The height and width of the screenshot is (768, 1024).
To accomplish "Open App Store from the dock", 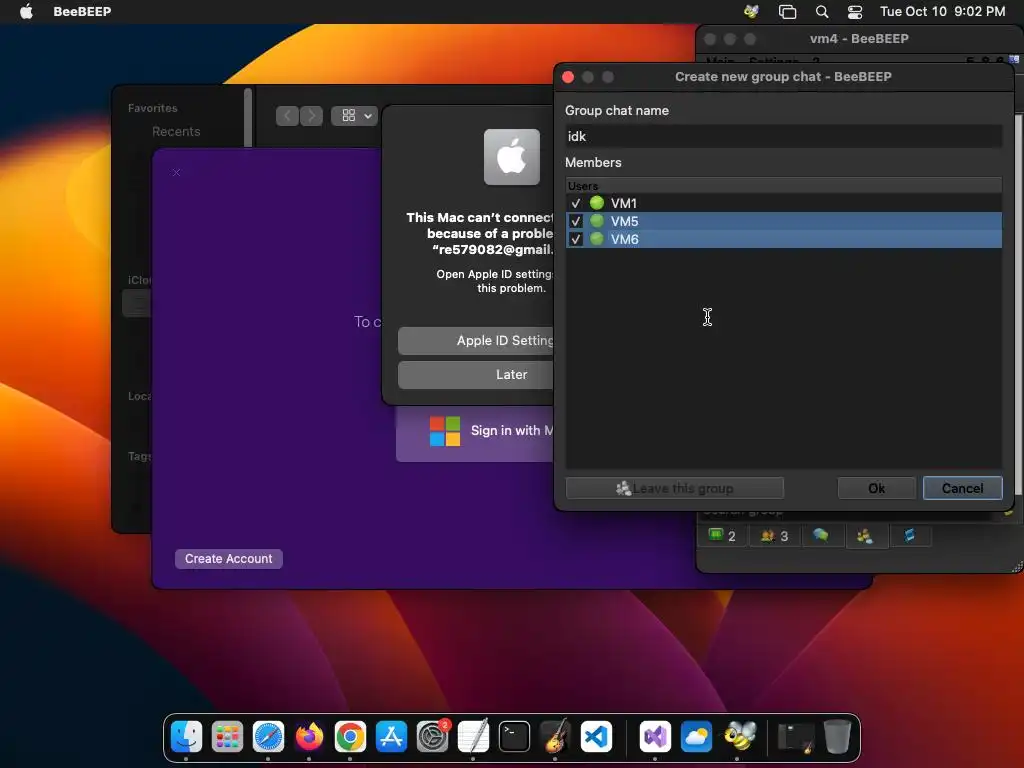I will [x=391, y=737].
